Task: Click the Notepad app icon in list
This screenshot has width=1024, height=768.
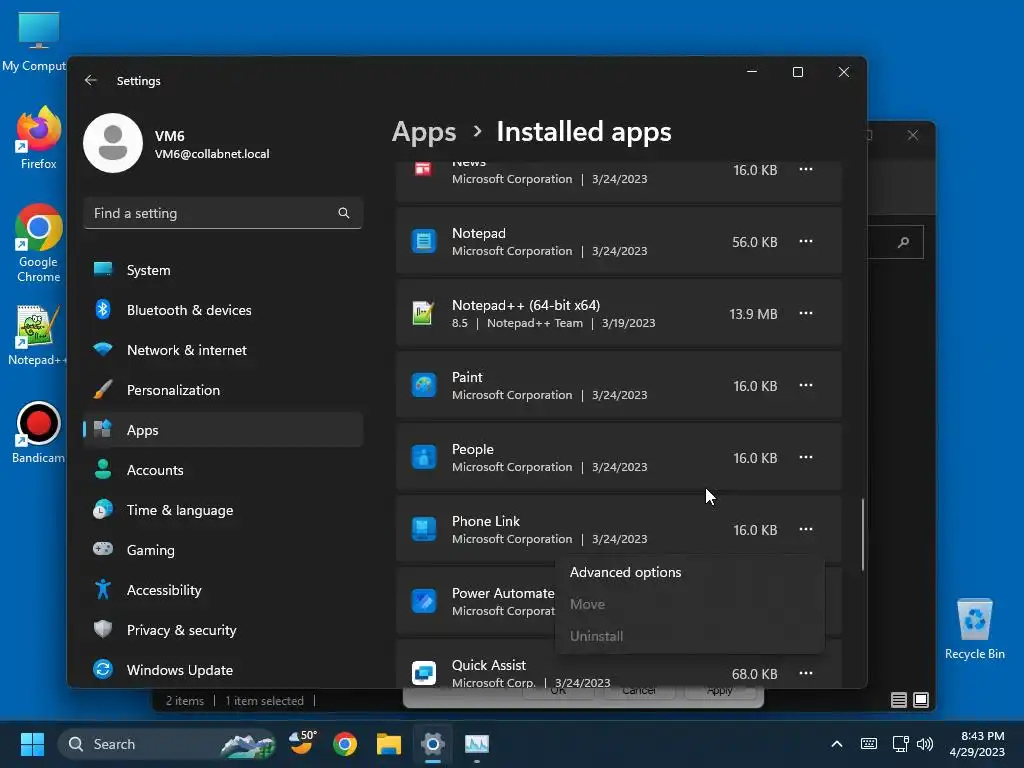Action: [424, 241]
